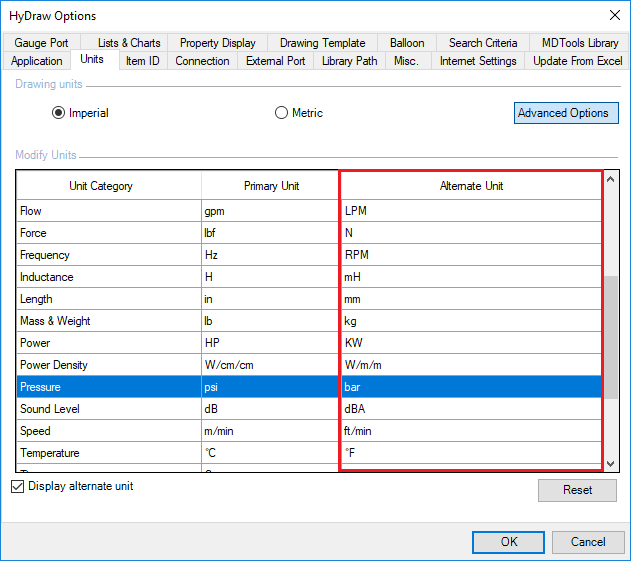Click the dBA alternate unit cell
Image resolution: width=631 pixels, height=561 pixels.
[x=471, y=409]
